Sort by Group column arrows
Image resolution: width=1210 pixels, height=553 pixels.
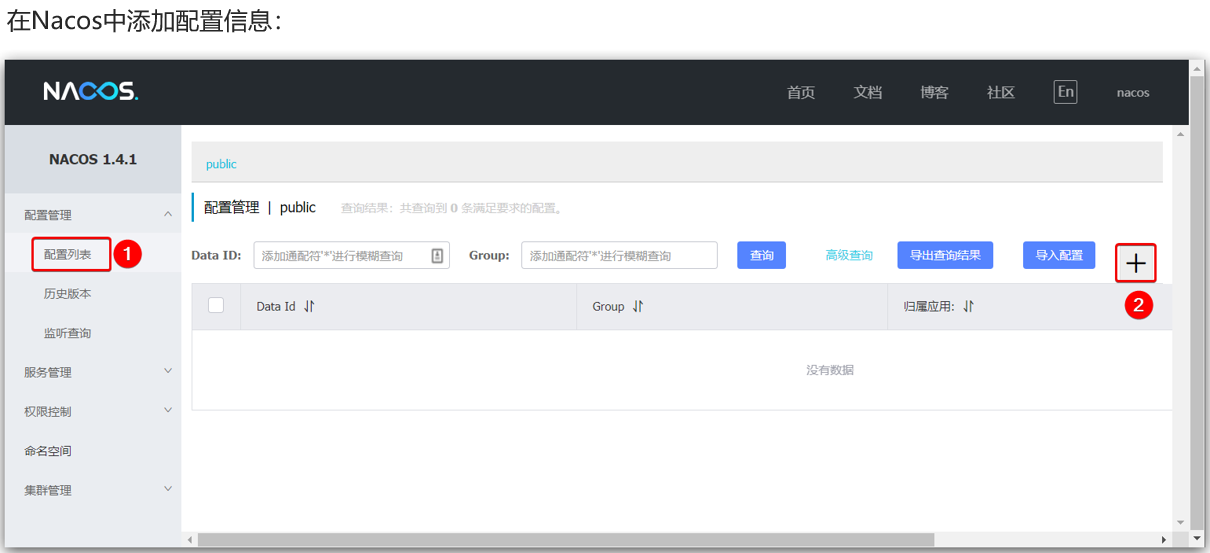click(x=638, y=307)
